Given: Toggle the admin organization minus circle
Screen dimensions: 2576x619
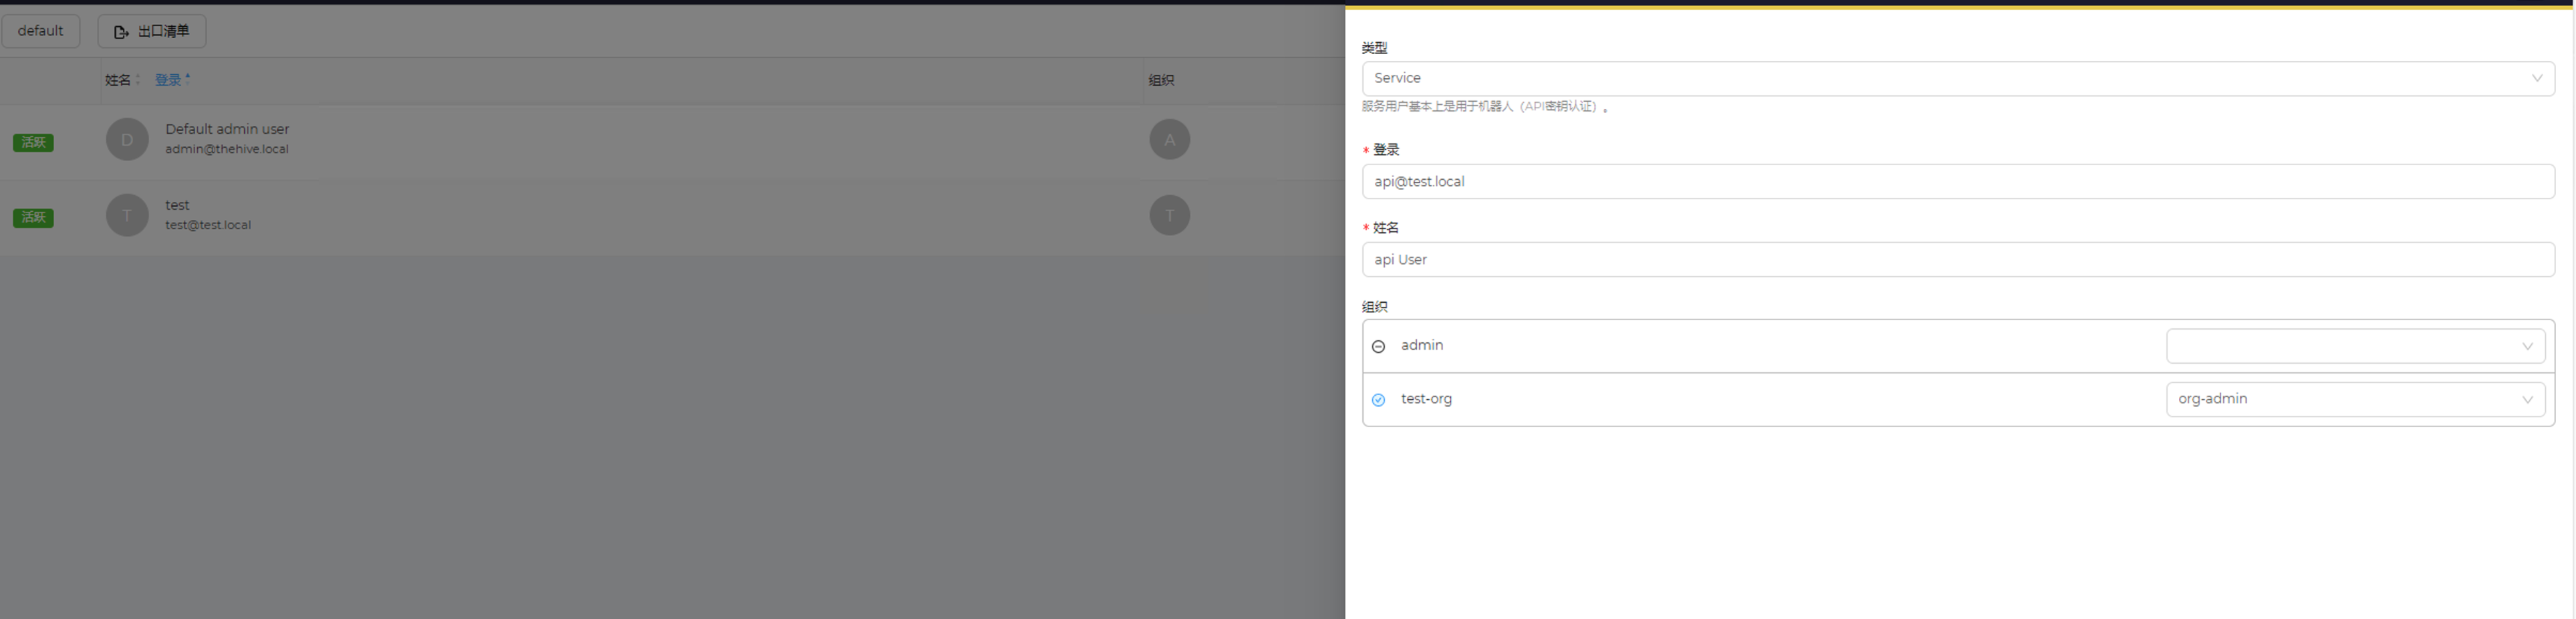Looking at the screenshot, I should click(1378, 347).
